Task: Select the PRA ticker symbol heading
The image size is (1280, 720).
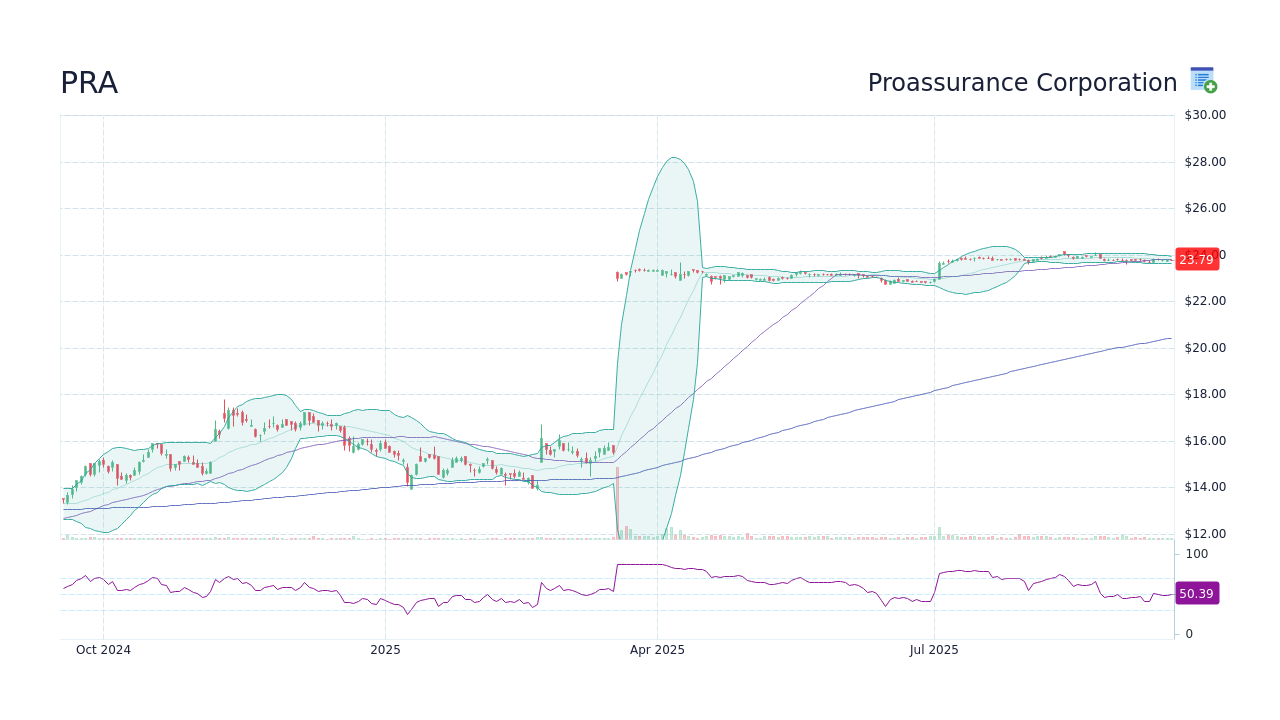Action: (89, 83)
